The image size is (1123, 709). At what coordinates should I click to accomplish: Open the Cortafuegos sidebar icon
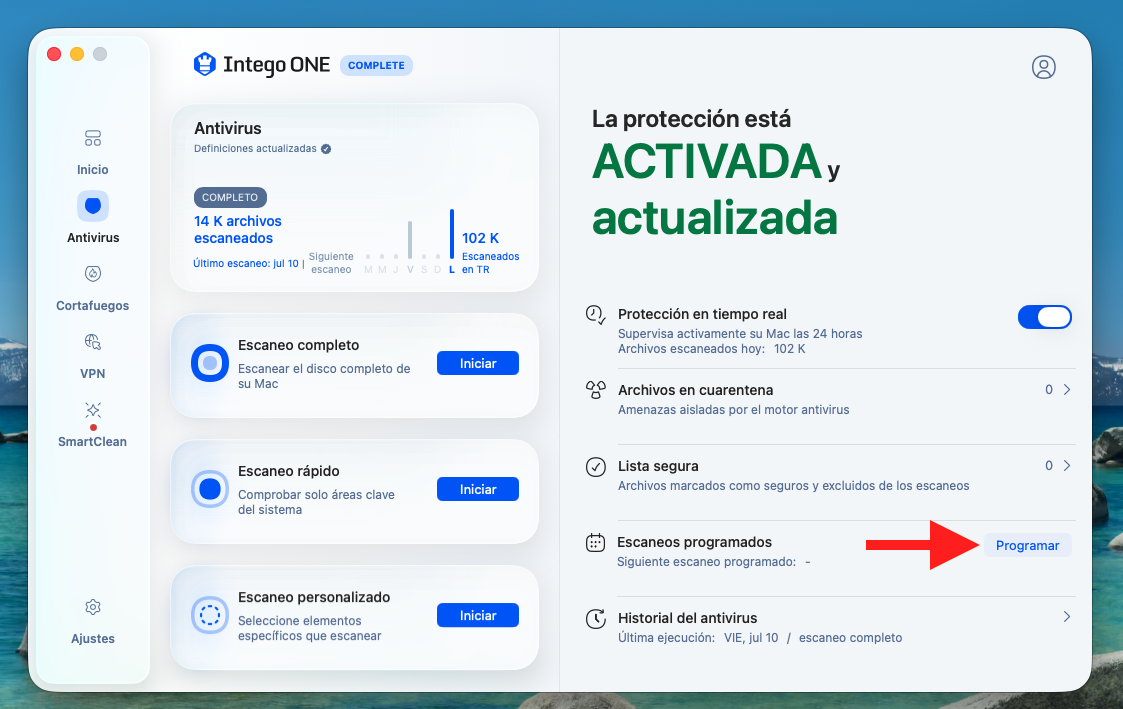click(92, 274)
